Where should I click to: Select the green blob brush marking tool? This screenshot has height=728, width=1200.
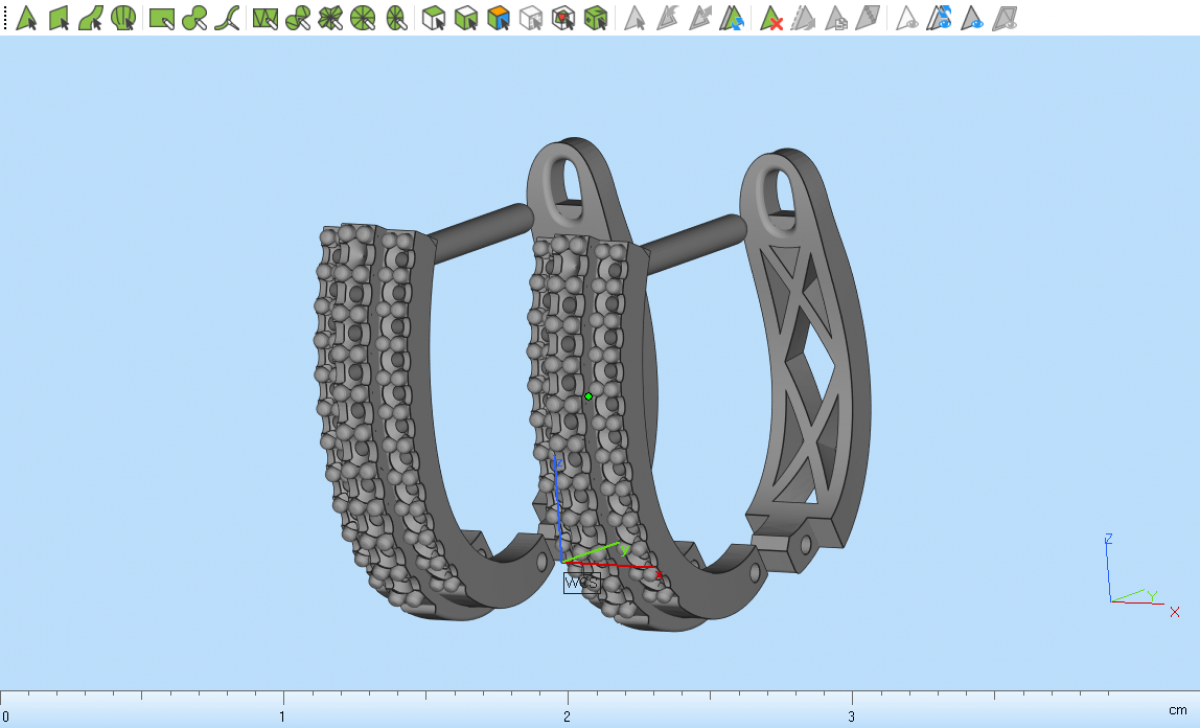tap(194, 18)
